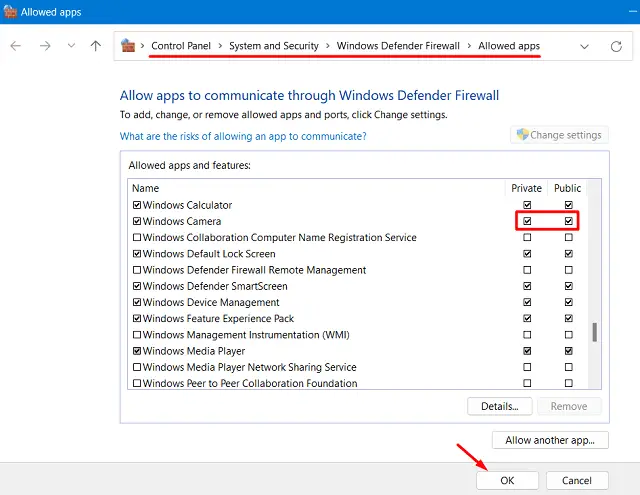Toggle Windows Camera Public checkbox
640x495 pixels.
(x=568, y=221)
